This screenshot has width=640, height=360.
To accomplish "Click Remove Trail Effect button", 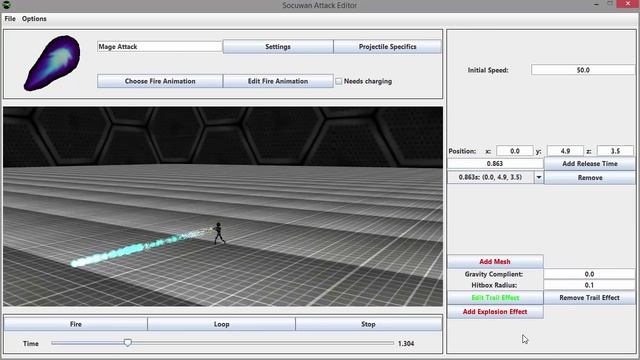I will (x=589, y=298).
